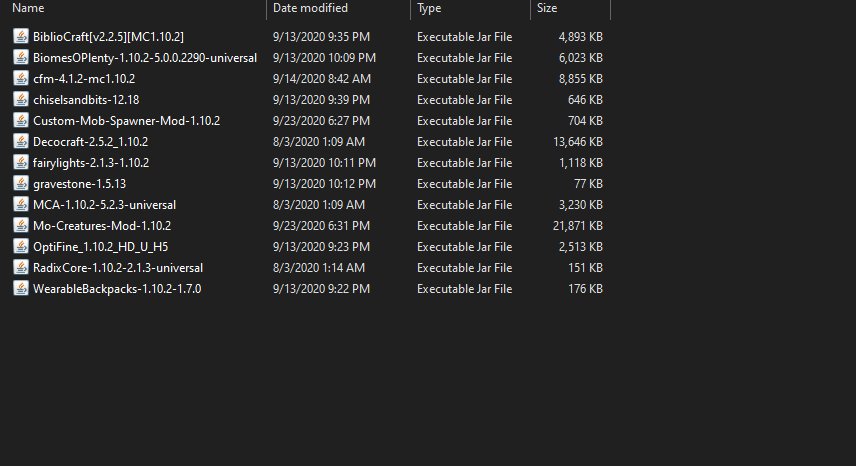
Task: Click the 1,118 KB size value
Action: tap(581, 163)
